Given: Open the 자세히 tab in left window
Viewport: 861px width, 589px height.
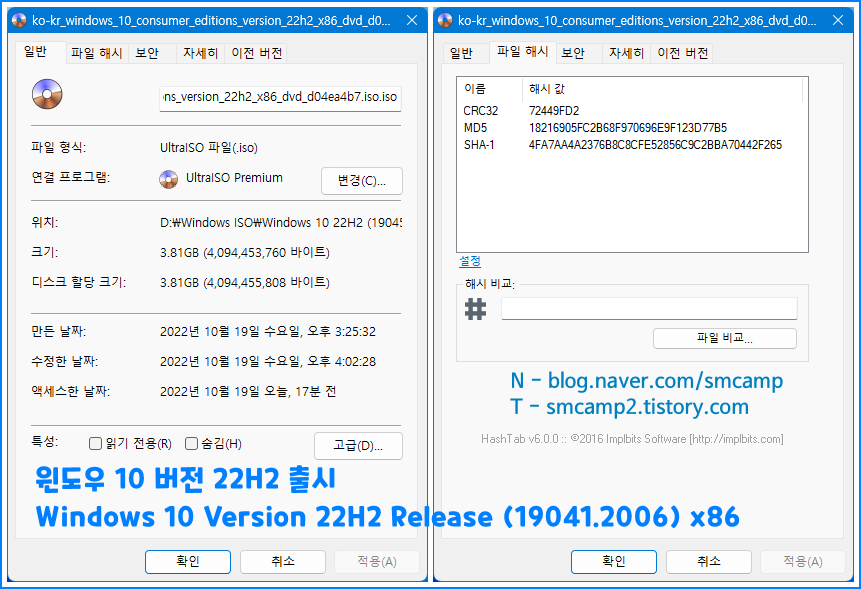Looking at the screenshot, I should click(x=200, y=53).
